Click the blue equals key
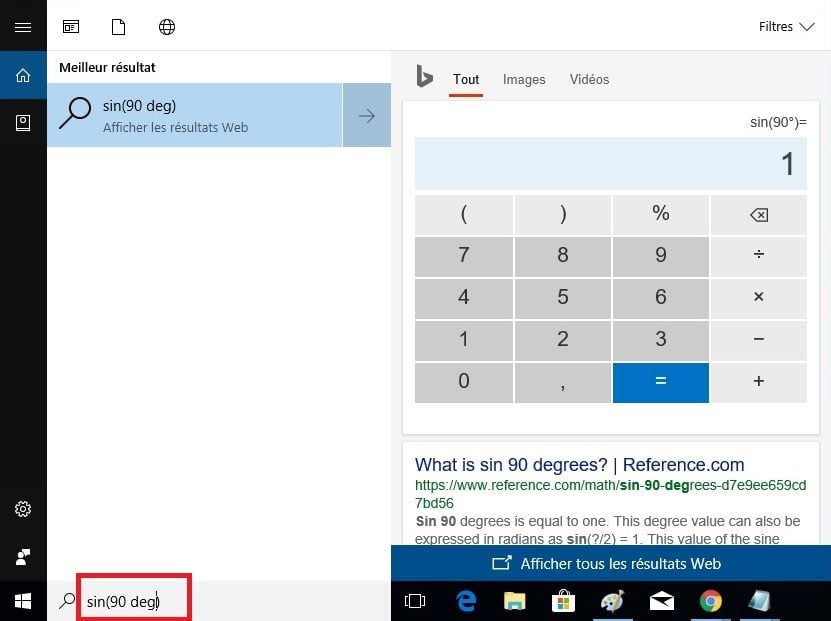 pos(660,383)
